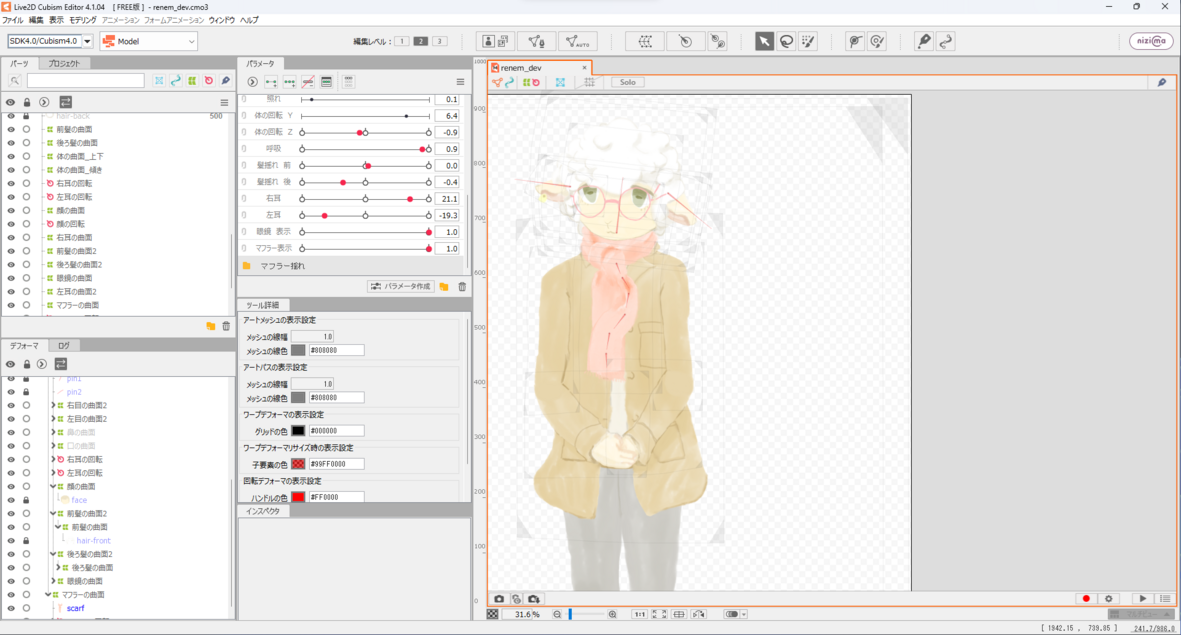Expand 右目の曲面2 in deformer tree
Image resolution: width=1181 pixels, height=635 pixels.
pos(53,405)
